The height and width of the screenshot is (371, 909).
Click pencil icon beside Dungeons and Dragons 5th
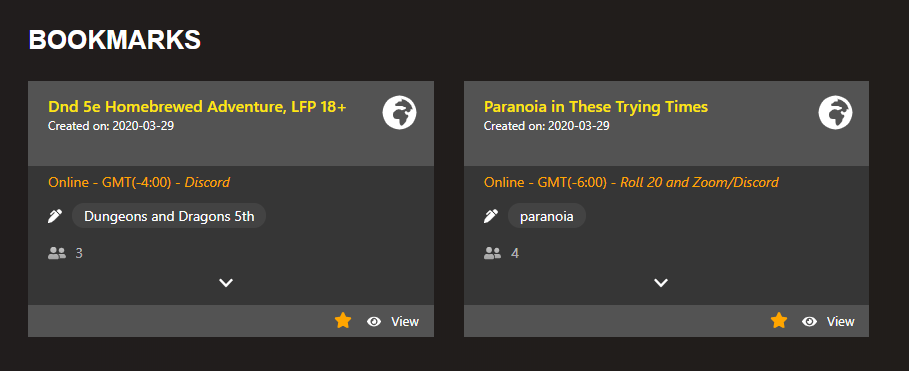(x=54, y=216)
